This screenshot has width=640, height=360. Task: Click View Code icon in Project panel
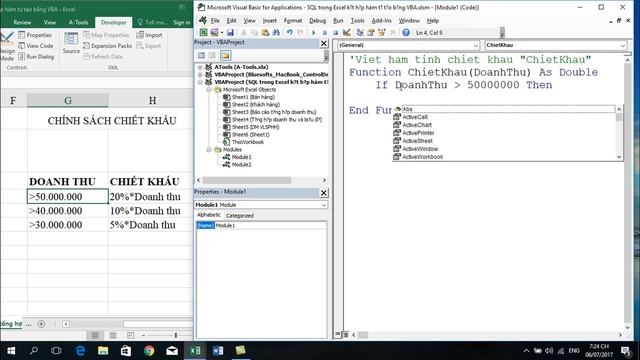click(201, 56)
